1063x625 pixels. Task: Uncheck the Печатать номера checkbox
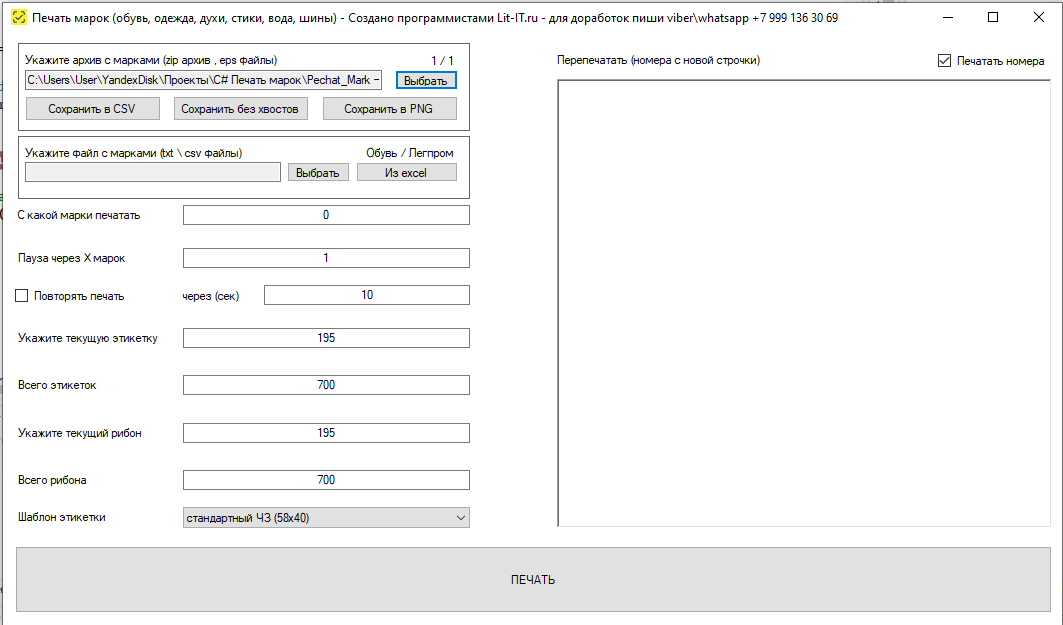[944, 61]
